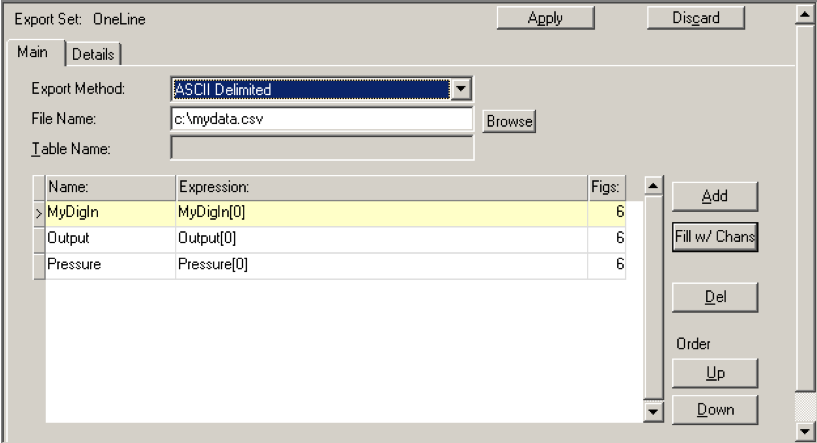Image resolution: width=817 pixels, height=443 pixels.
Task: Delete the selected row with Del
Action: tap(714, 297)
